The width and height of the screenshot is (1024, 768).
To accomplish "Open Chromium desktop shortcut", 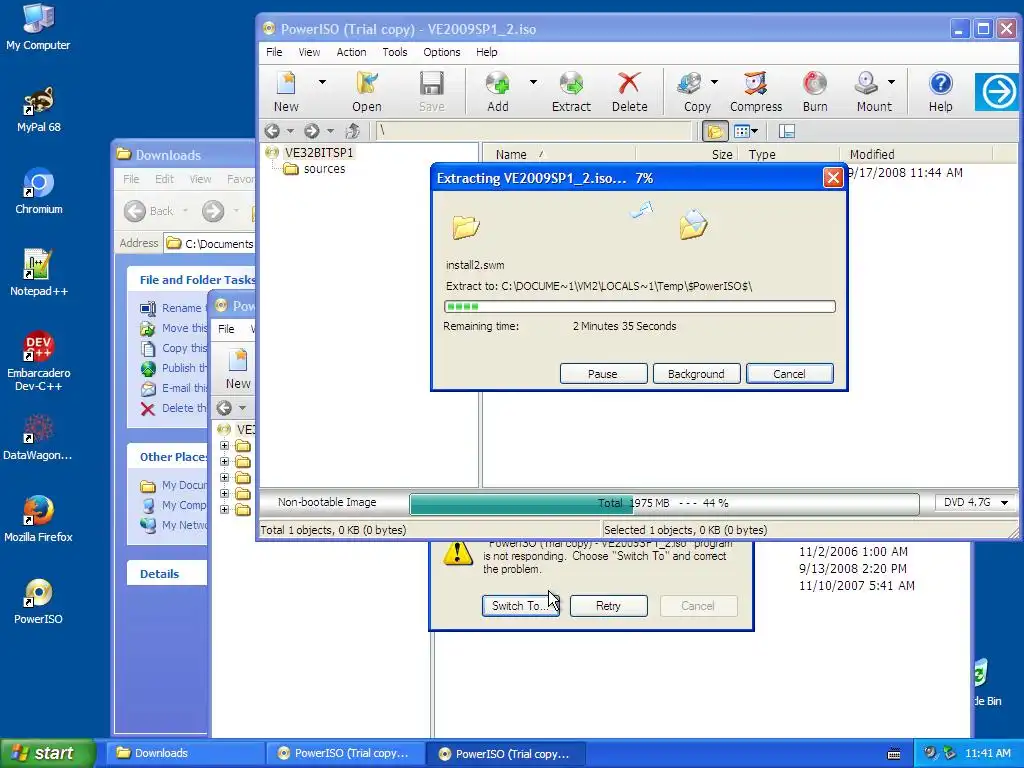I will click(39, 191).
